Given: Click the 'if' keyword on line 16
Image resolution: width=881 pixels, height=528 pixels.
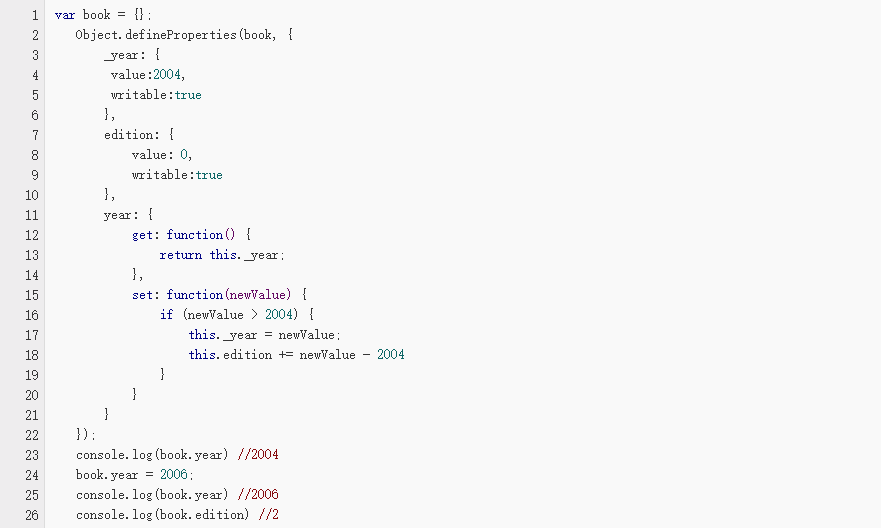Looking at the screenshot, I should pyautogui.click(x=166, y=315).
